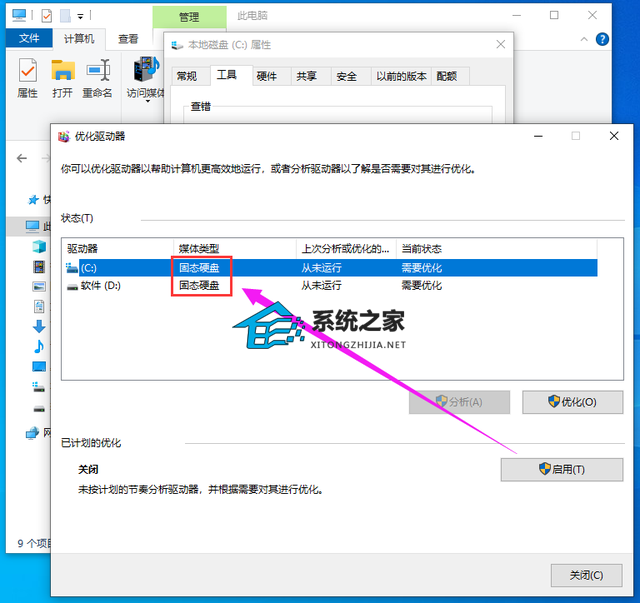Click the quick access checkmark properties icon

(47, 16)
